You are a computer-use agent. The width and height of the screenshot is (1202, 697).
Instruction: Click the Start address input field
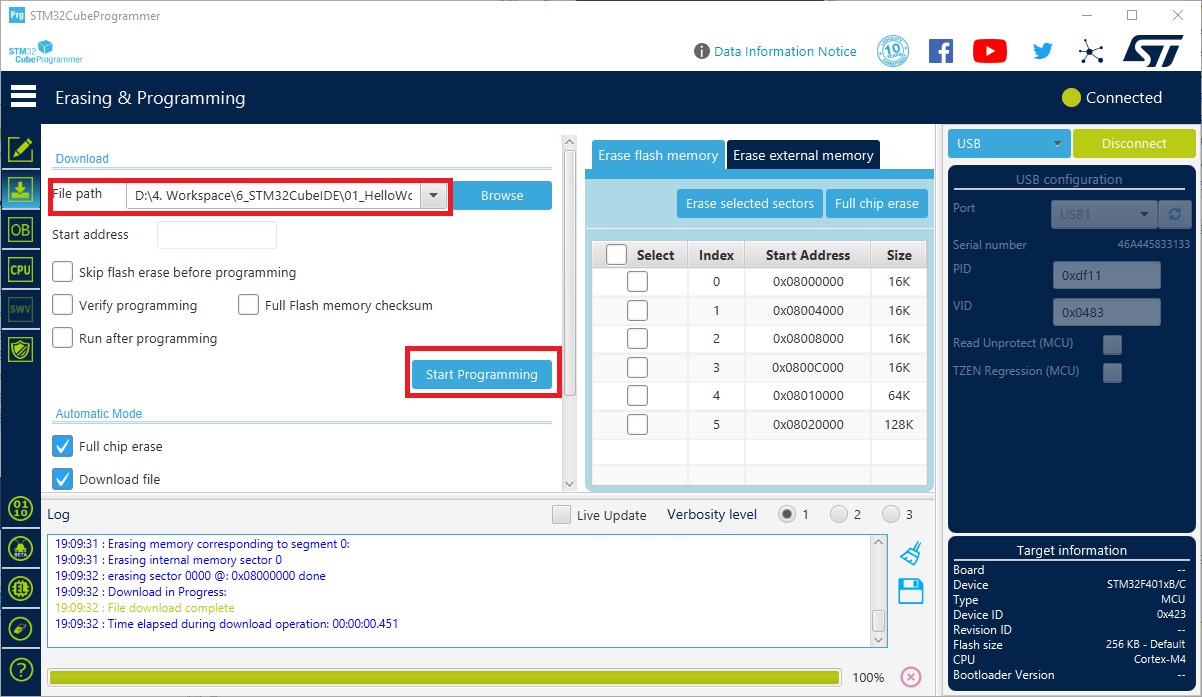point(217,235)
